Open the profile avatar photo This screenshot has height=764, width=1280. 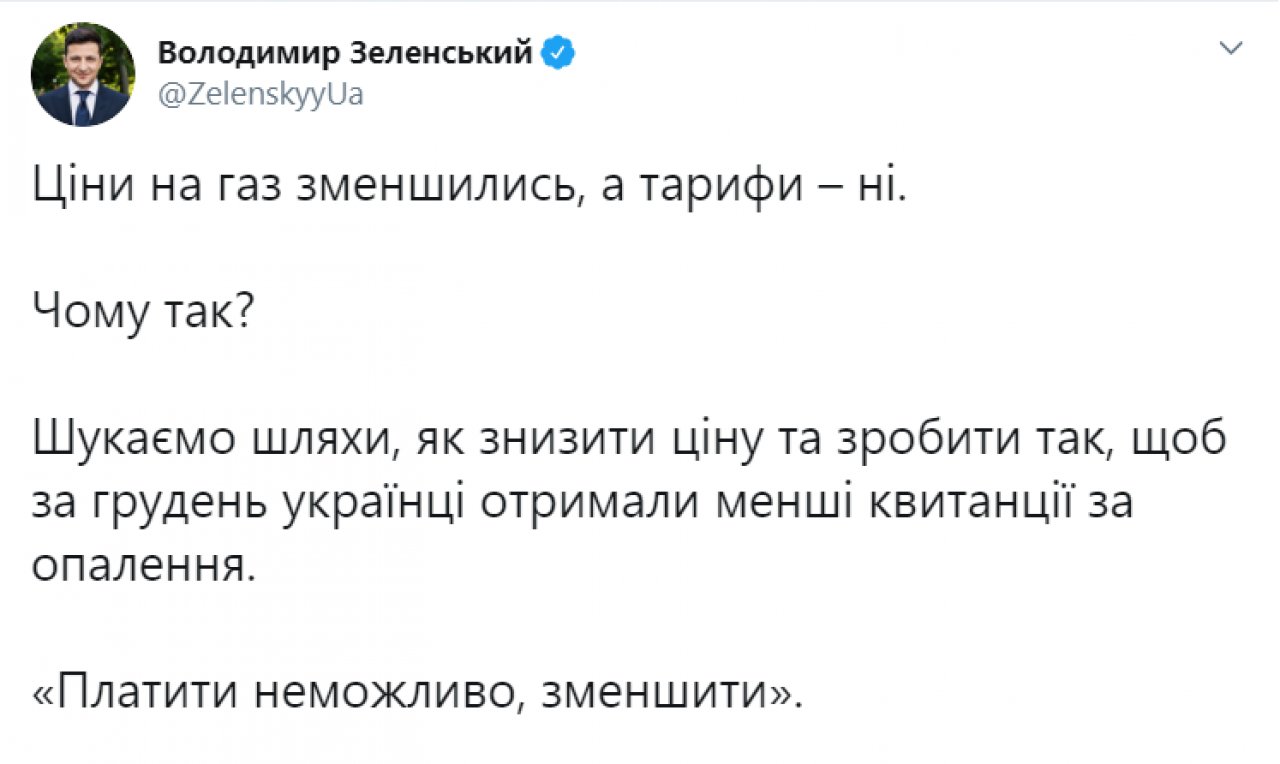point(82,75)
